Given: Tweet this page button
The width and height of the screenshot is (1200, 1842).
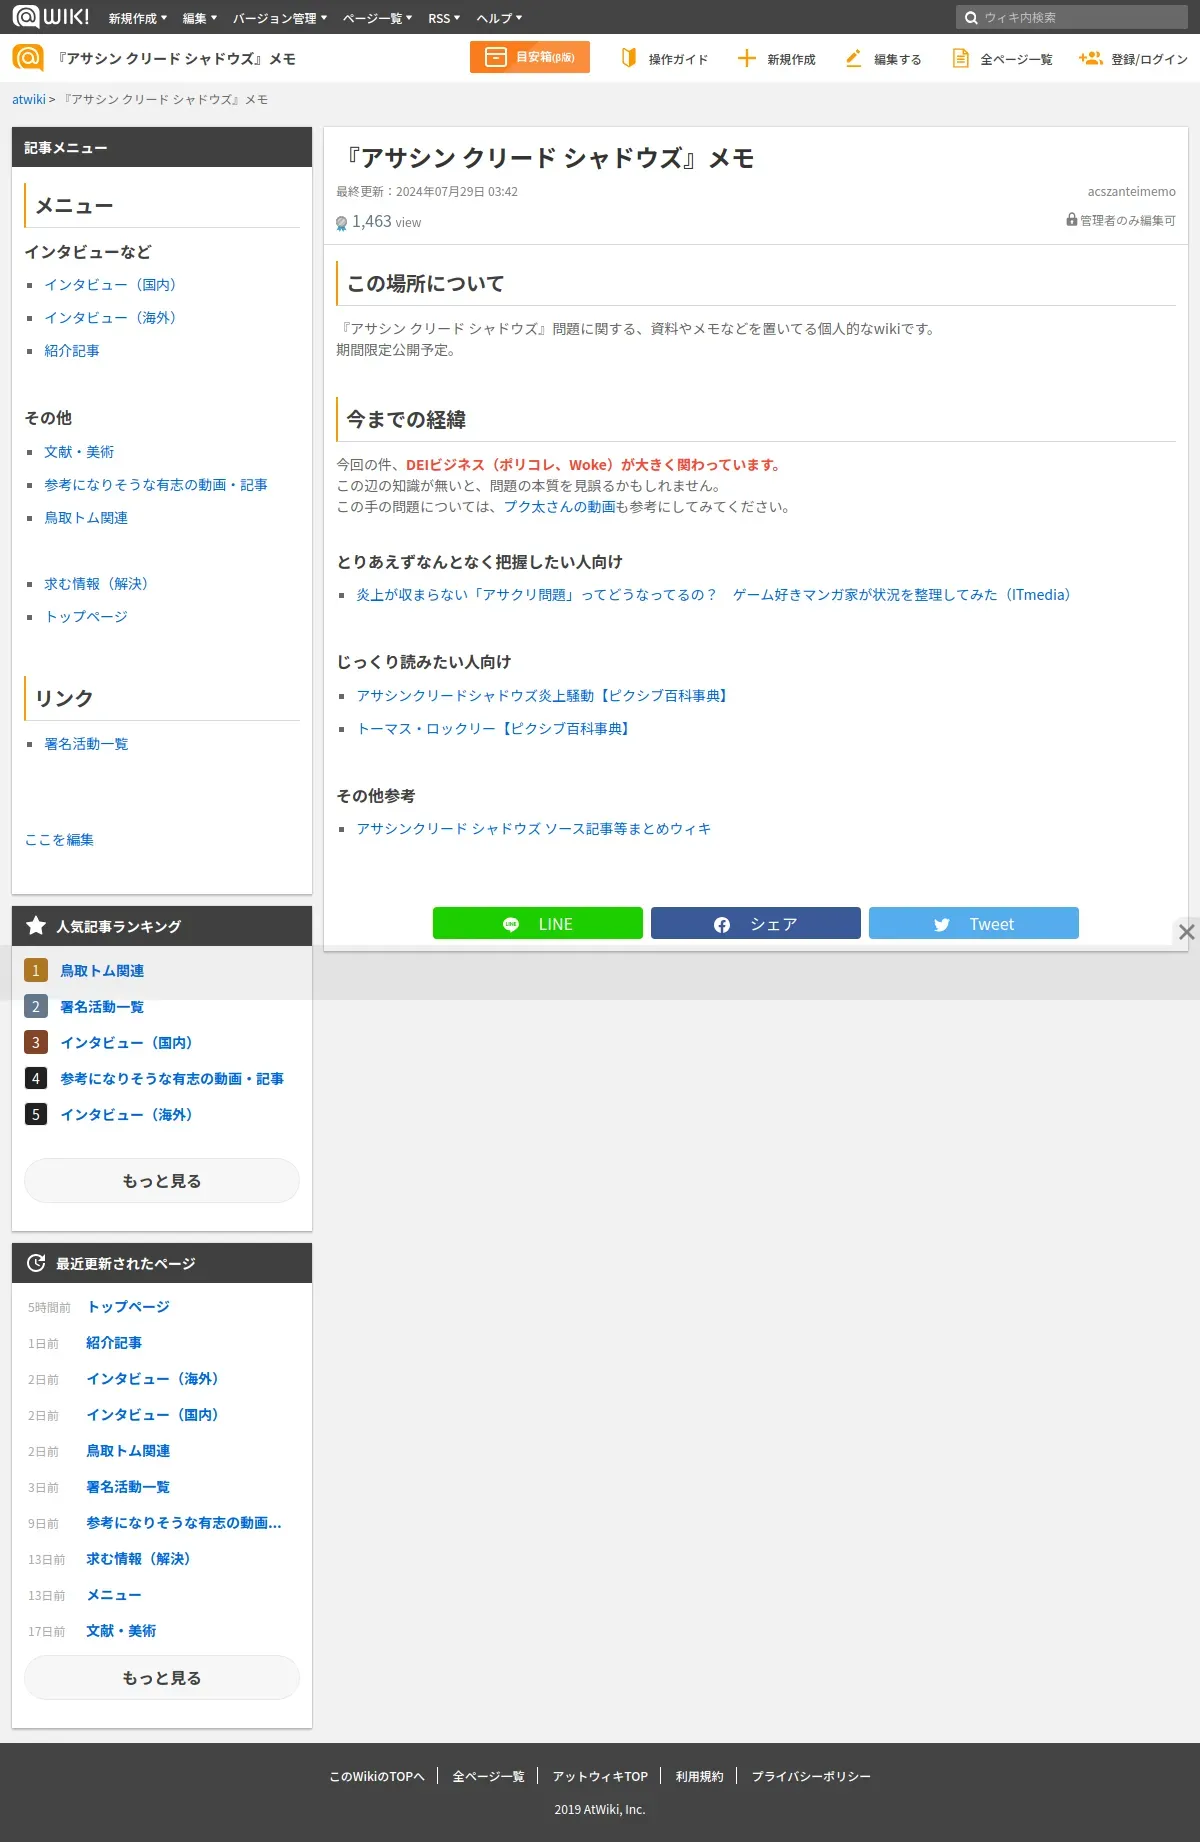Looking at the screenshot, I should [974, 923].
